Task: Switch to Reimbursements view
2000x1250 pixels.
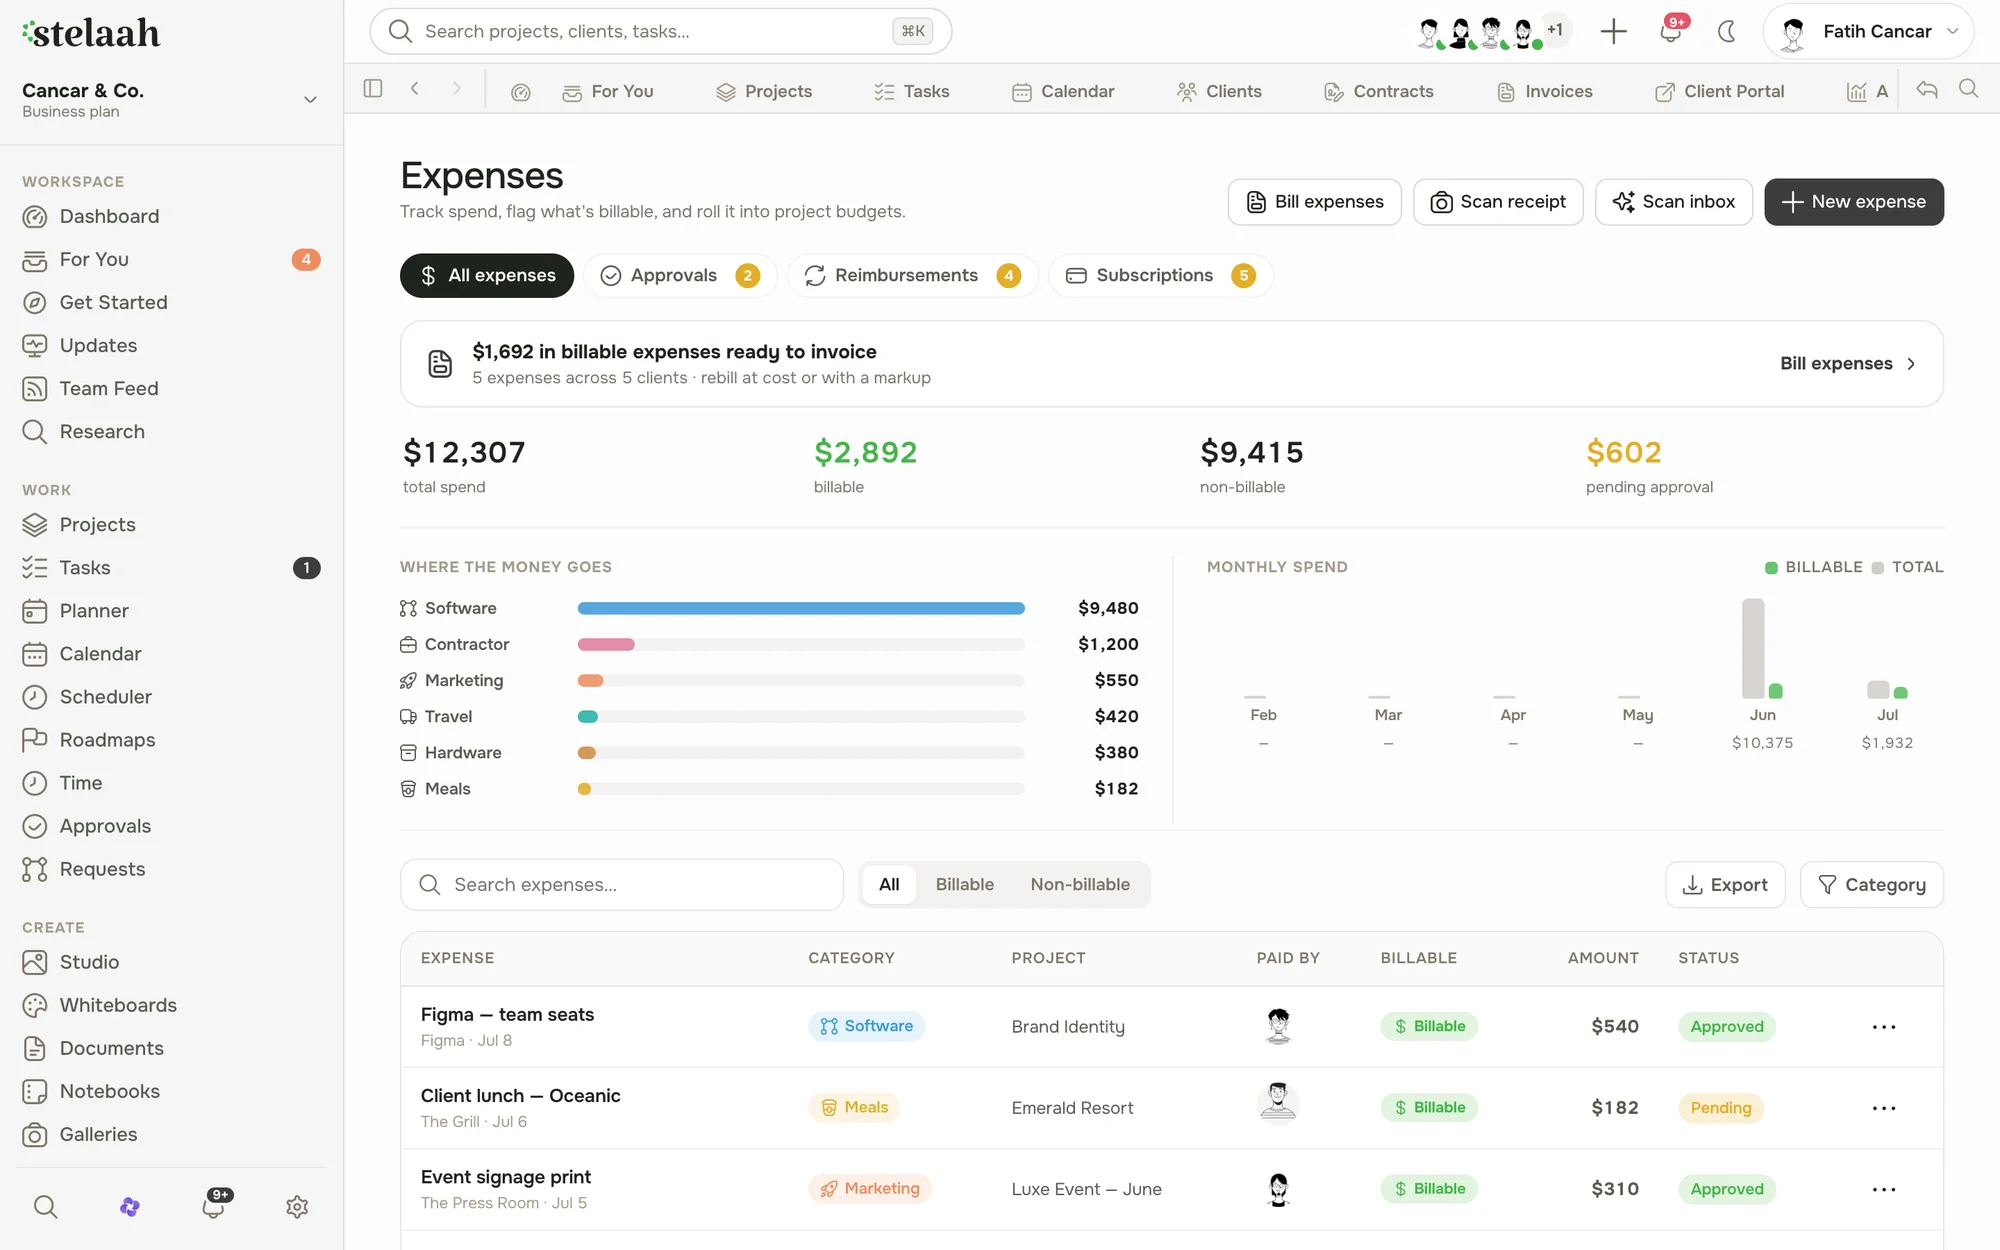Action: pyautogui.click(x=912, y=276)
